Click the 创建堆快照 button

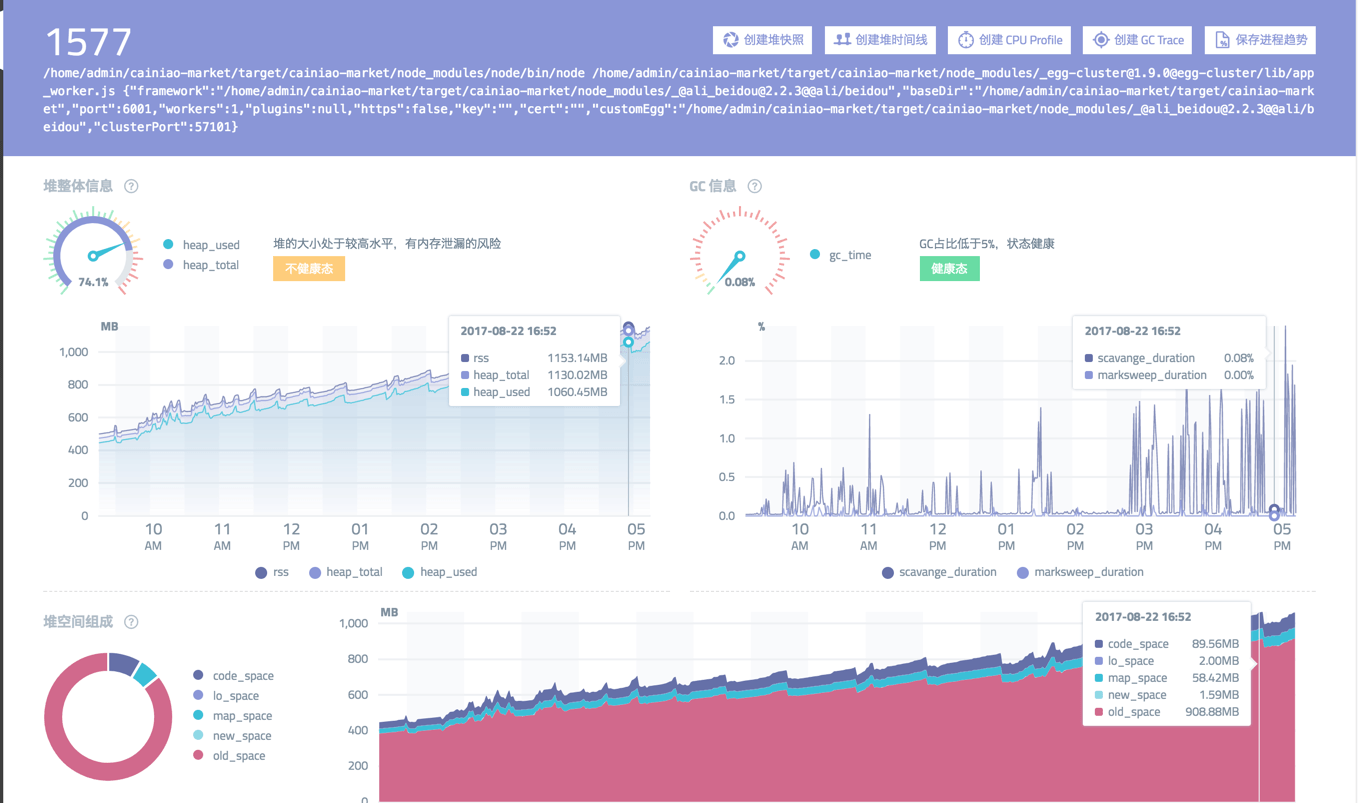[x=763, y=40]
